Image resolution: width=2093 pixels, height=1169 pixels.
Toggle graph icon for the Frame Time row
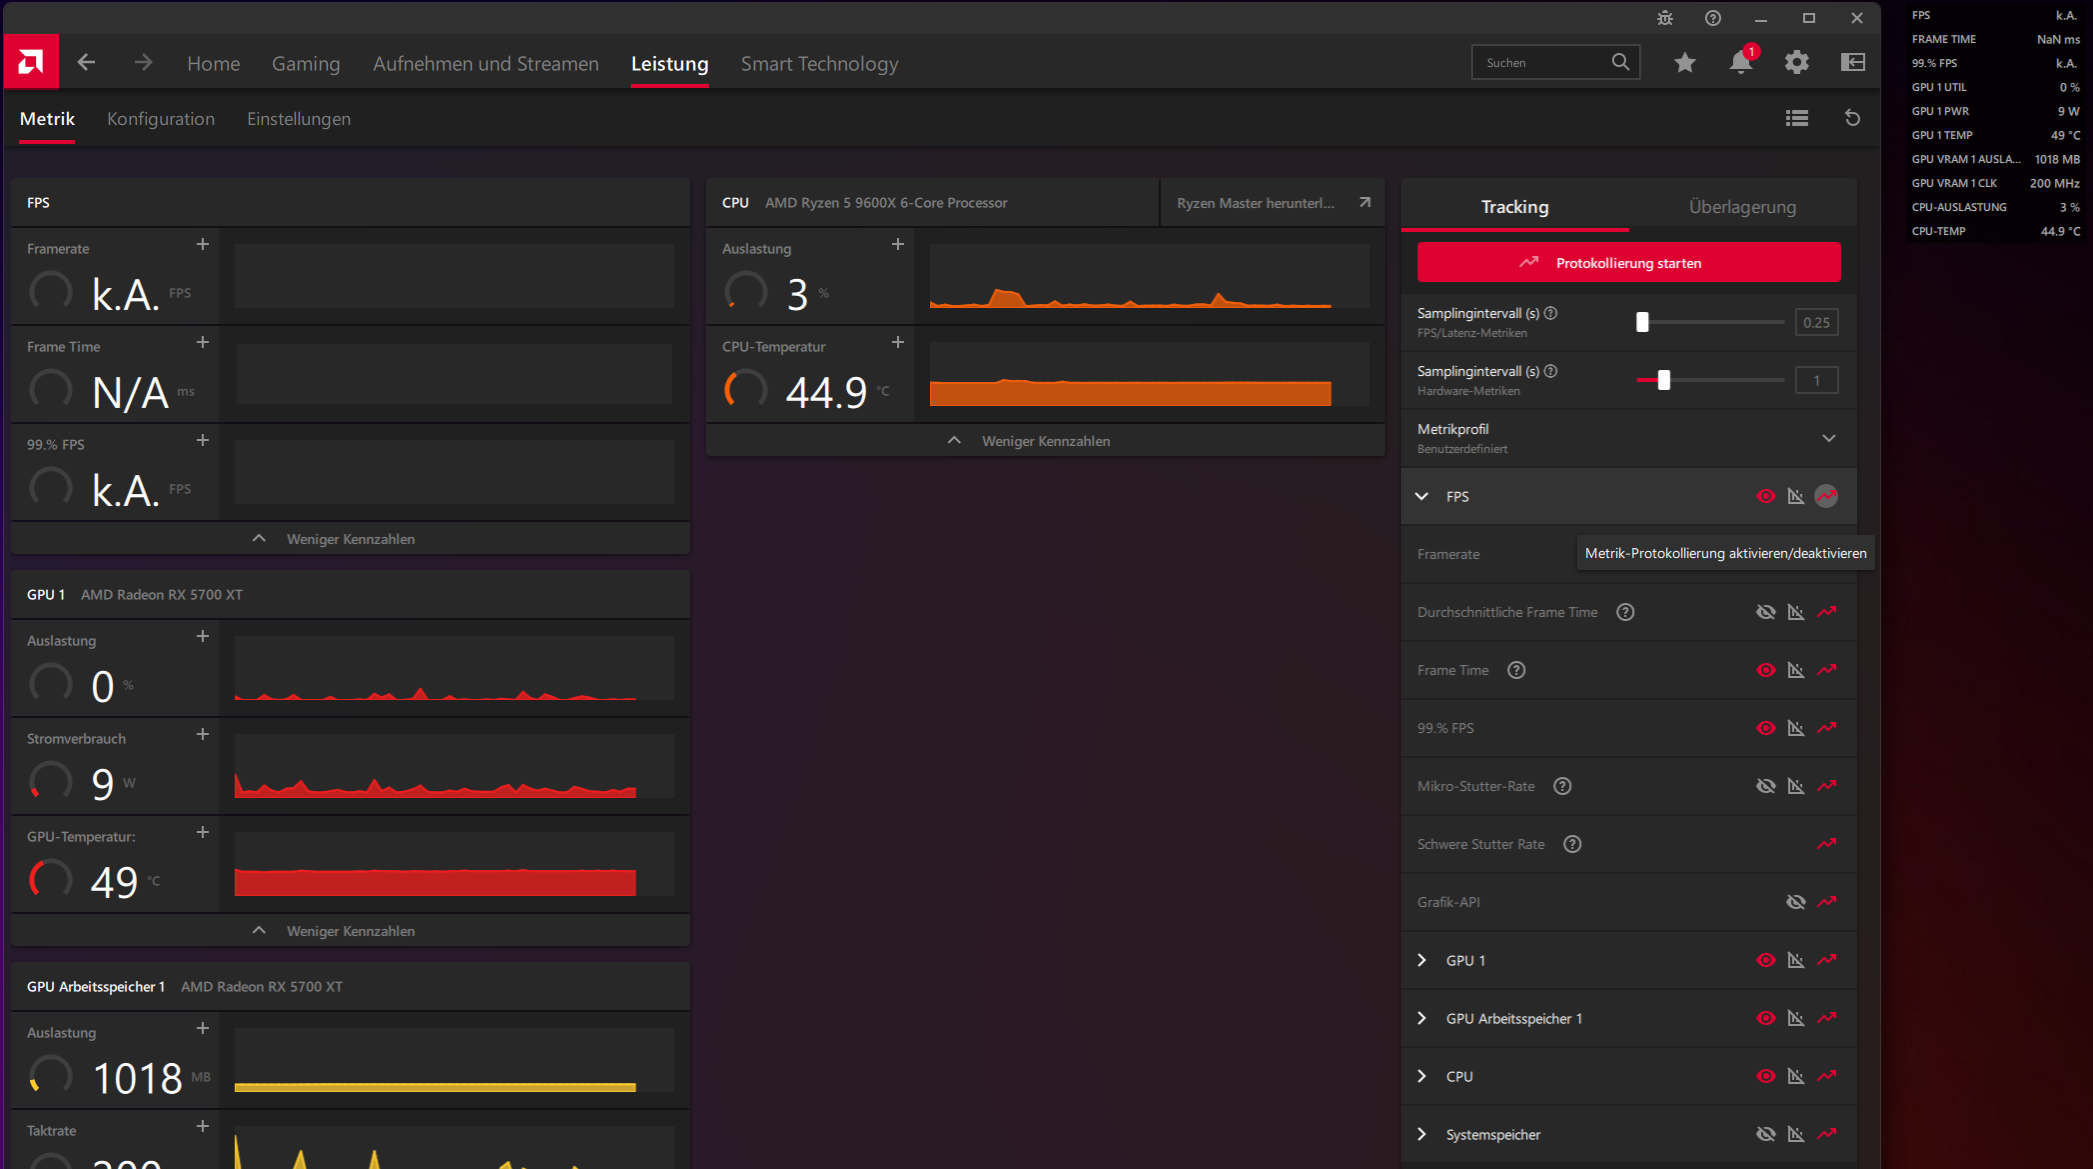pos(1796,670)
